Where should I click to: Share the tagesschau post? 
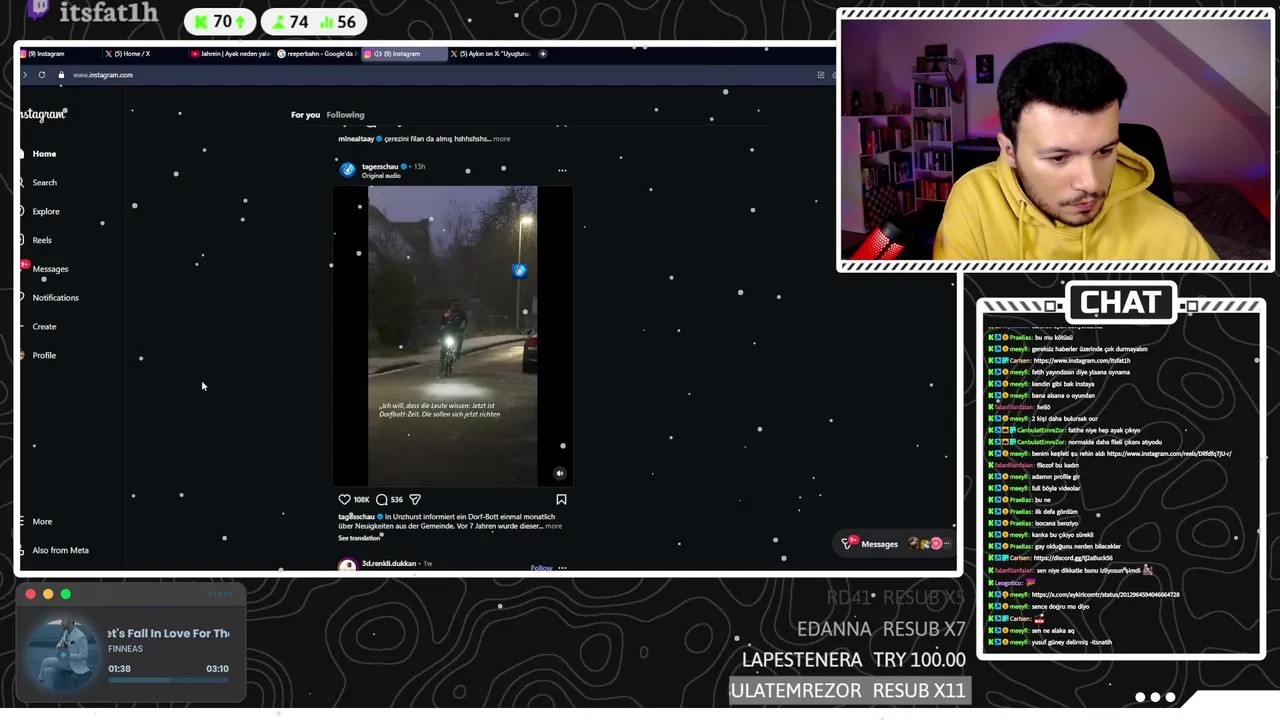[415, 500]
